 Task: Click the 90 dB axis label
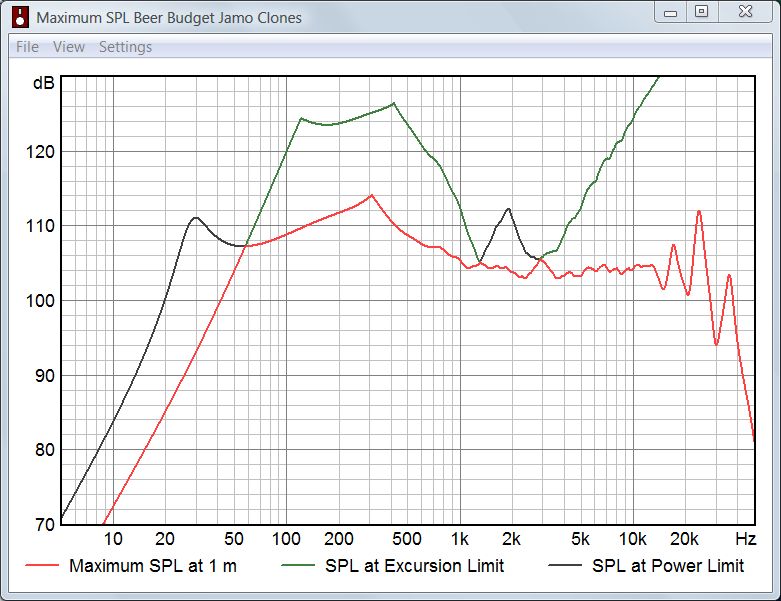click(44, 375)
